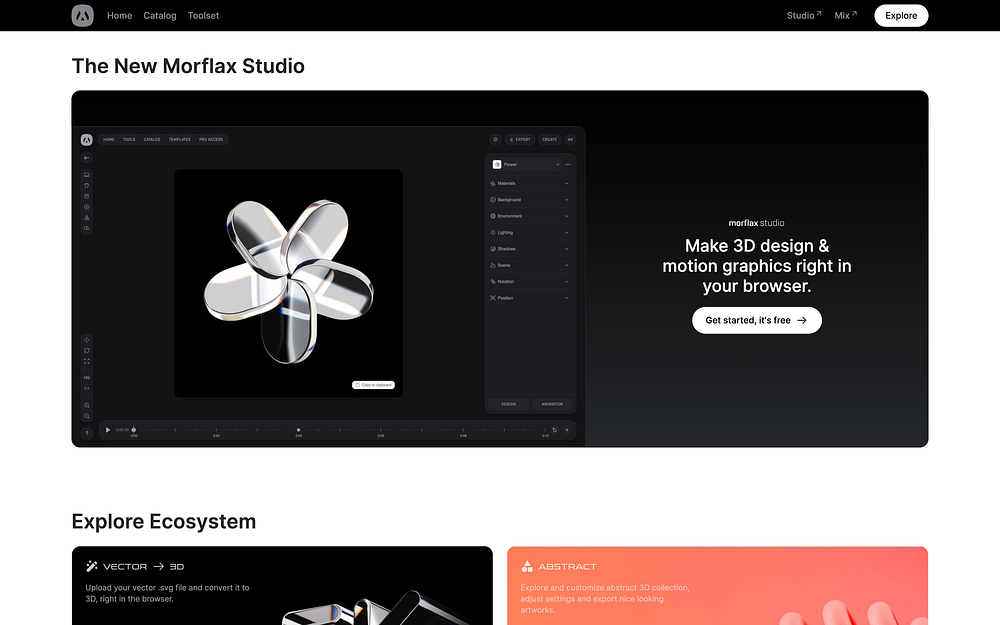
Task: Click the three-dots menu beside Flower
Action: pos(568,165)
